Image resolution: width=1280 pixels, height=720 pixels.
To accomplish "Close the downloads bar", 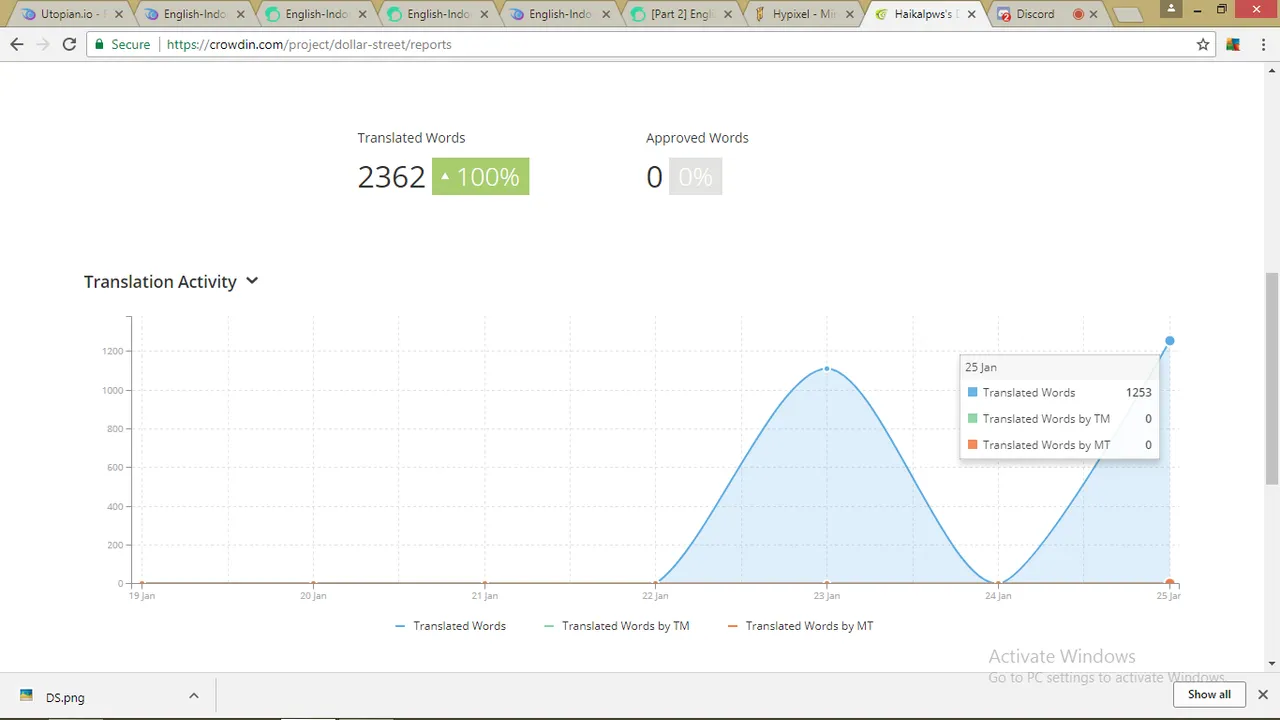I will pyautogui.click(x=1262, y=695).
